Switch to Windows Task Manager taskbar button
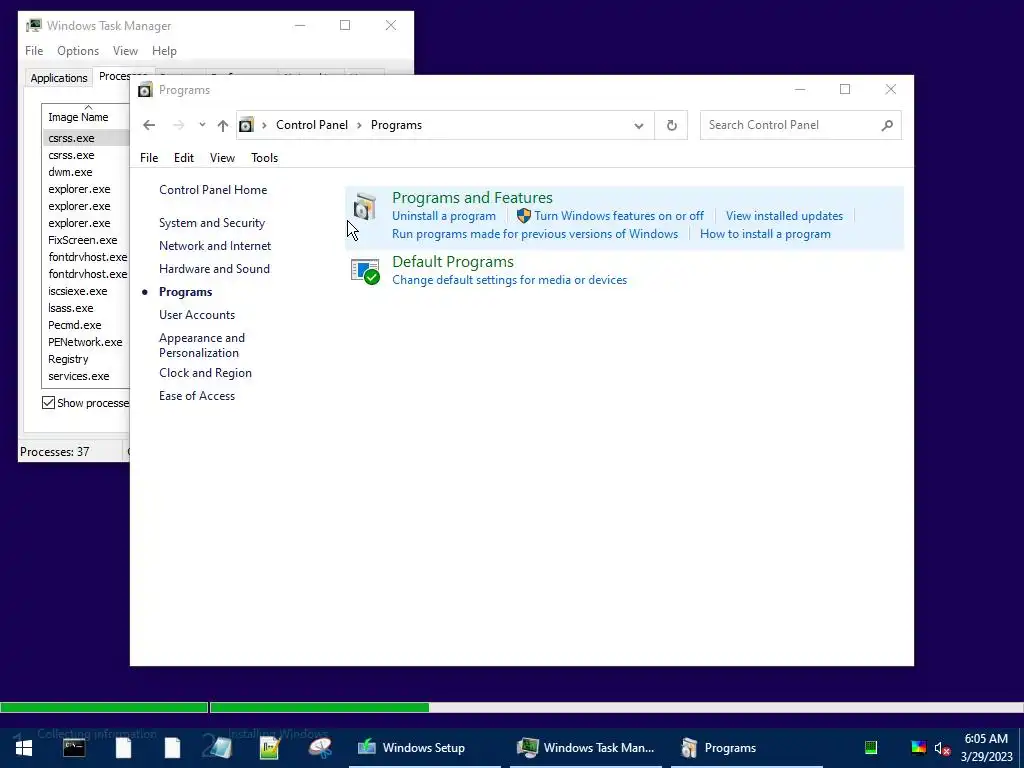 586,748
